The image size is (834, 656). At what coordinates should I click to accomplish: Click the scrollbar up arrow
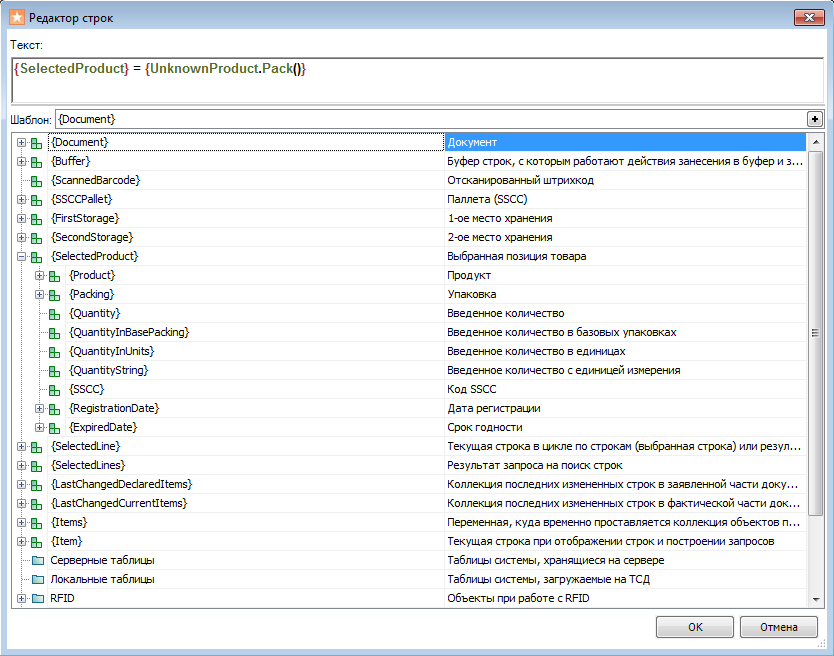coord(815,142)
